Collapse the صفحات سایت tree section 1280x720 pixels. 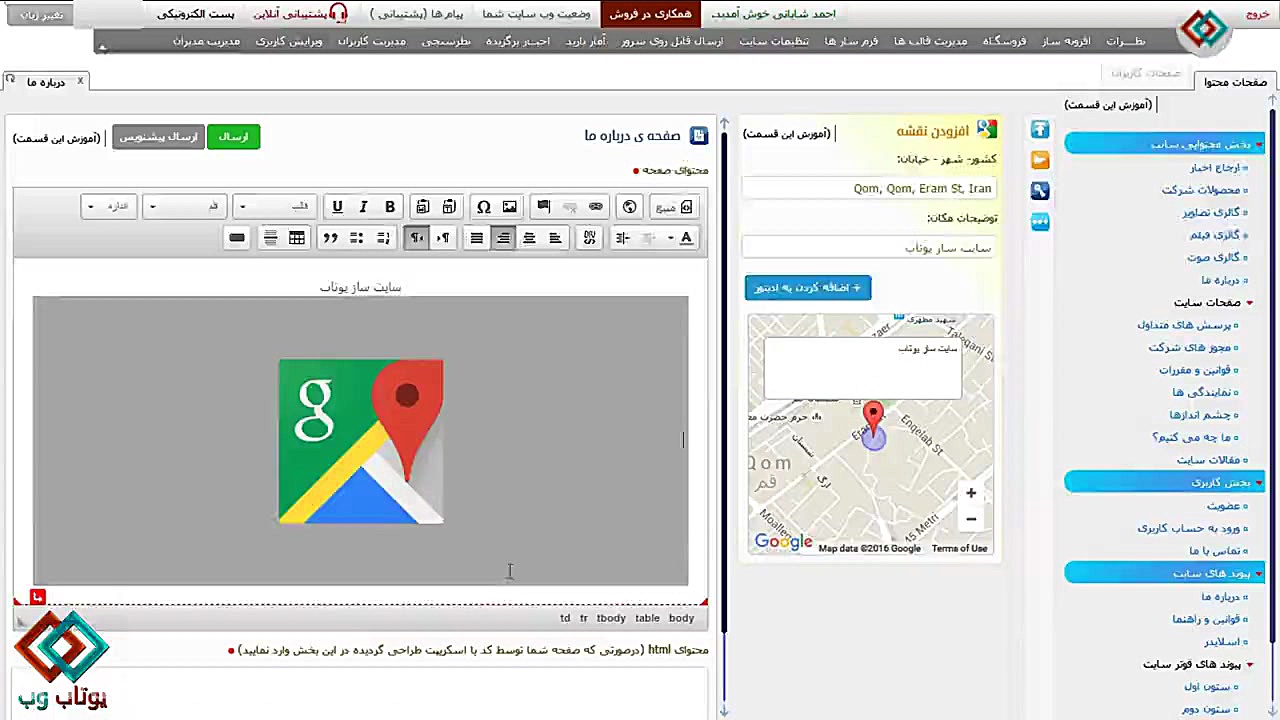pyautogui.click(x=1247, y=302)
